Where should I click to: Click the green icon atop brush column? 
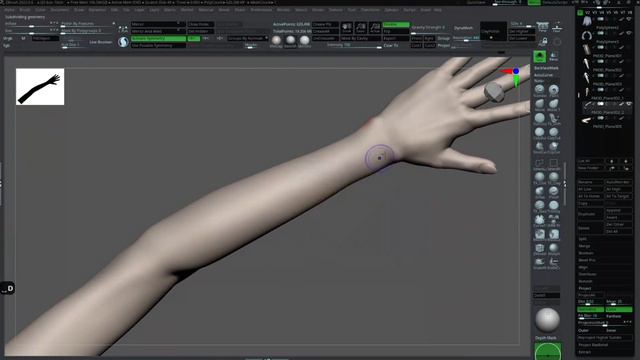coord(540,56)
